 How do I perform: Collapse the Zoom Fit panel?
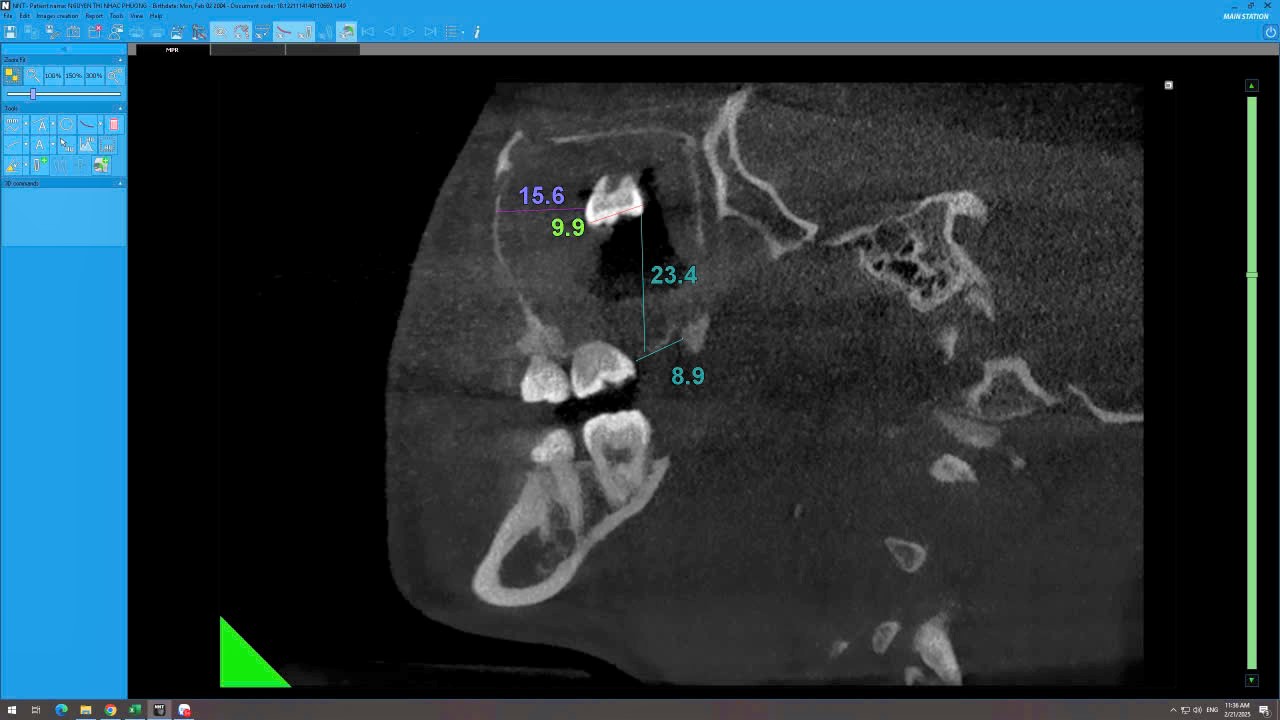[x=120, y=60]
